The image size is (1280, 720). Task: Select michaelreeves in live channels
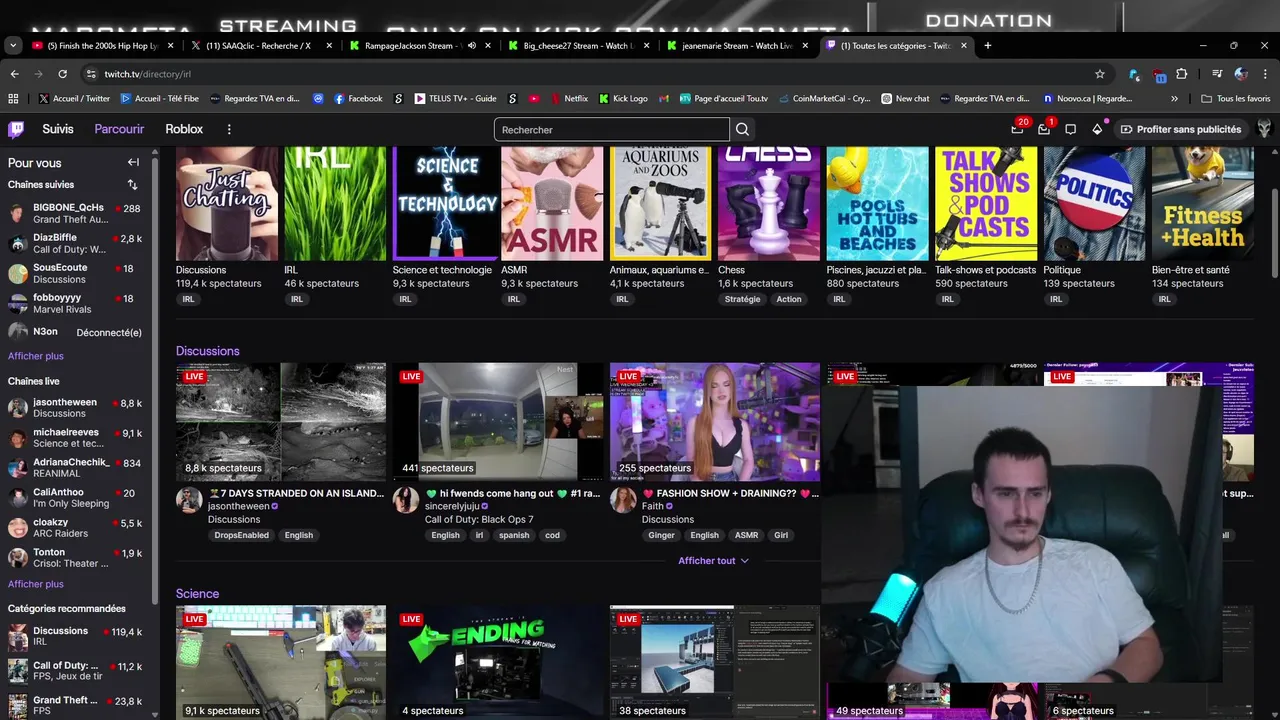(x=75, y=438)
